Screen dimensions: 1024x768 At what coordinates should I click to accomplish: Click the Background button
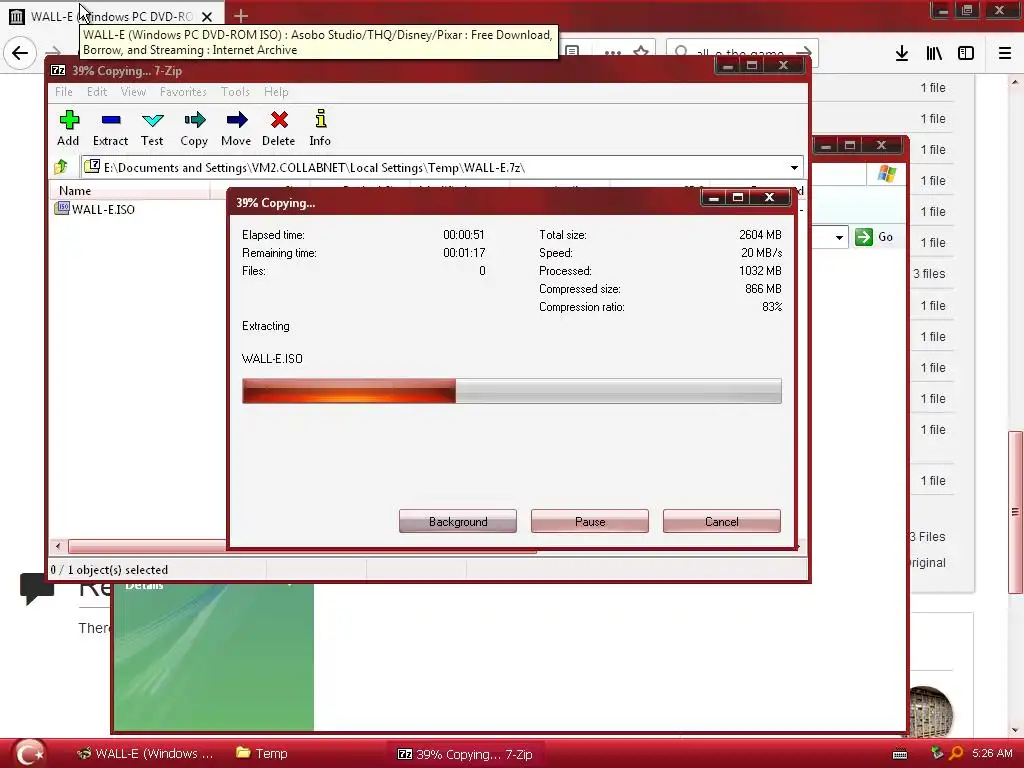point(458,521)
